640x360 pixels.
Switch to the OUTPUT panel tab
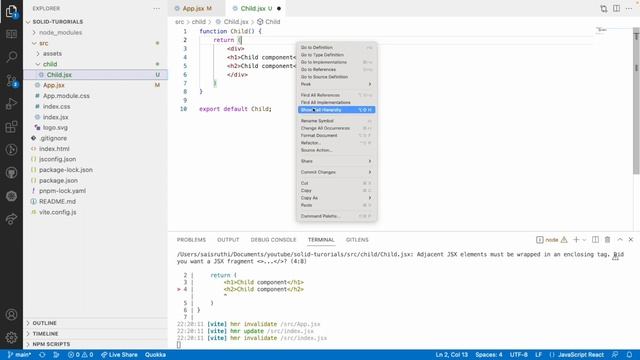pos(228,240)
